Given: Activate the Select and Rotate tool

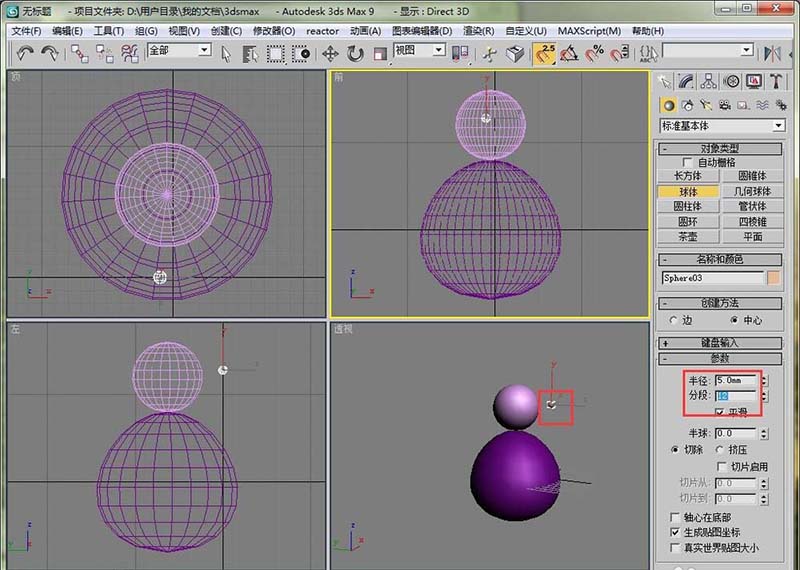Looking at the screenshot, I should [355, 53].
